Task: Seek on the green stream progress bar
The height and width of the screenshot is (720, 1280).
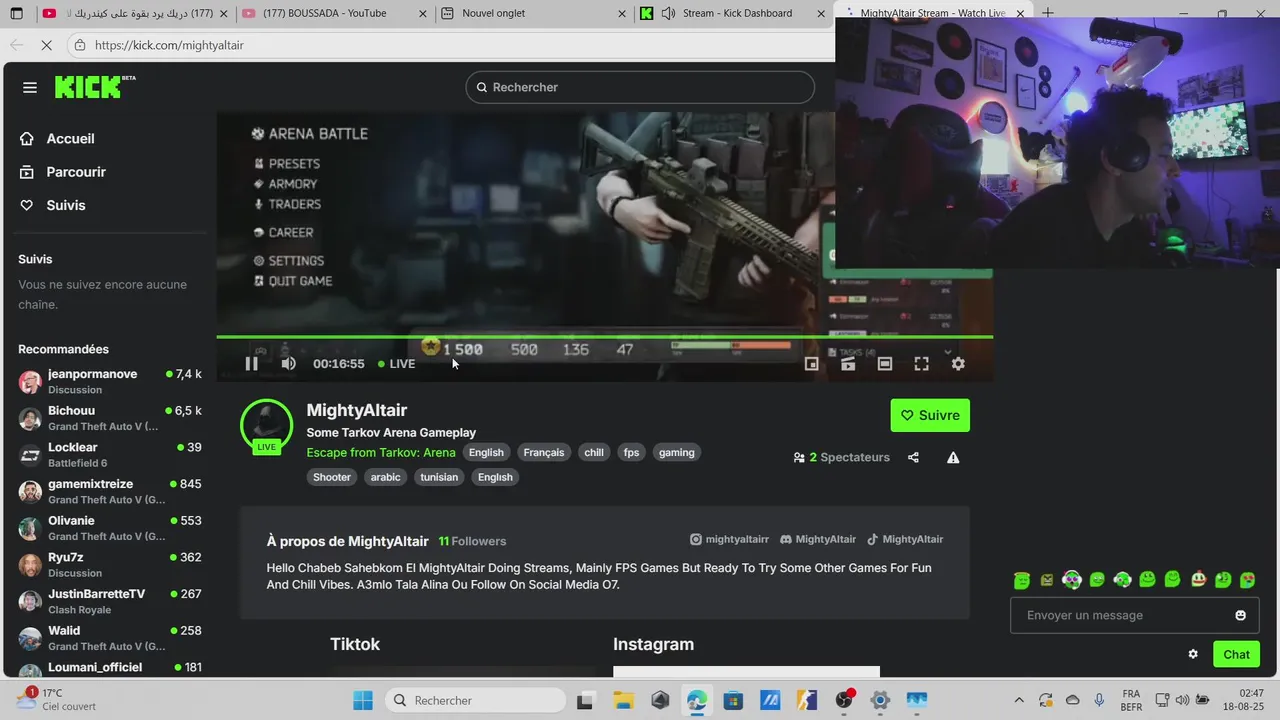Action: point(605,337)
